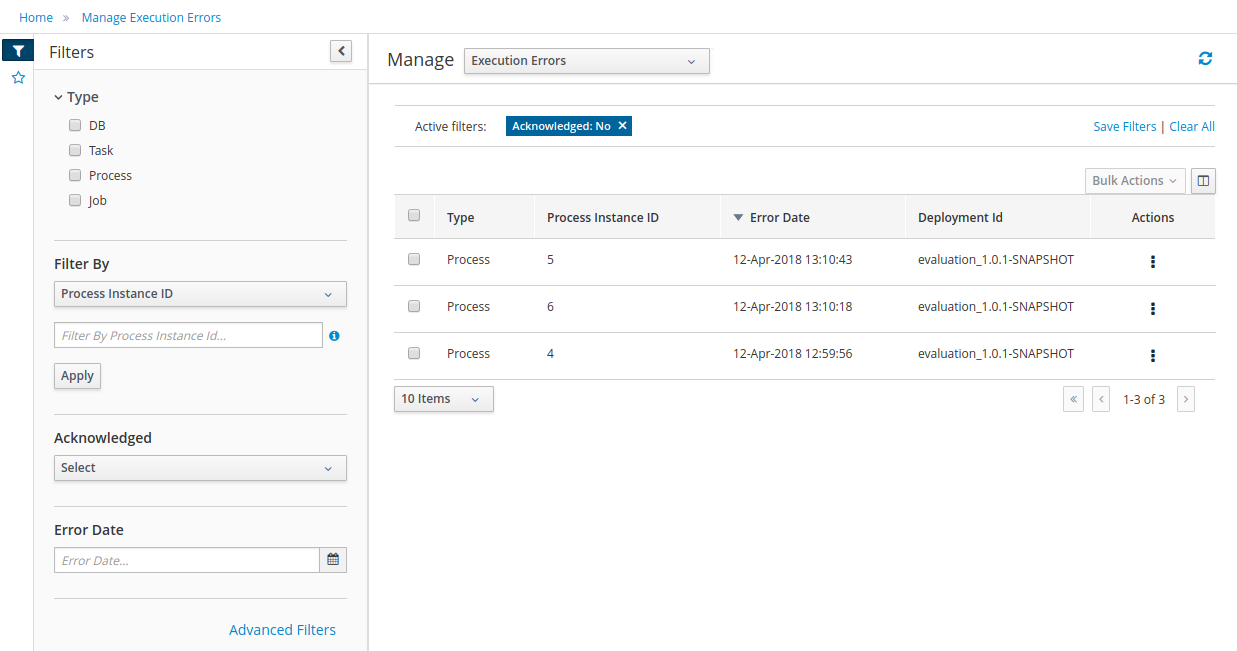Collapse the Filters panel with arrow button
Viewport: 1237px width, 651px height.
pos(341,51)
